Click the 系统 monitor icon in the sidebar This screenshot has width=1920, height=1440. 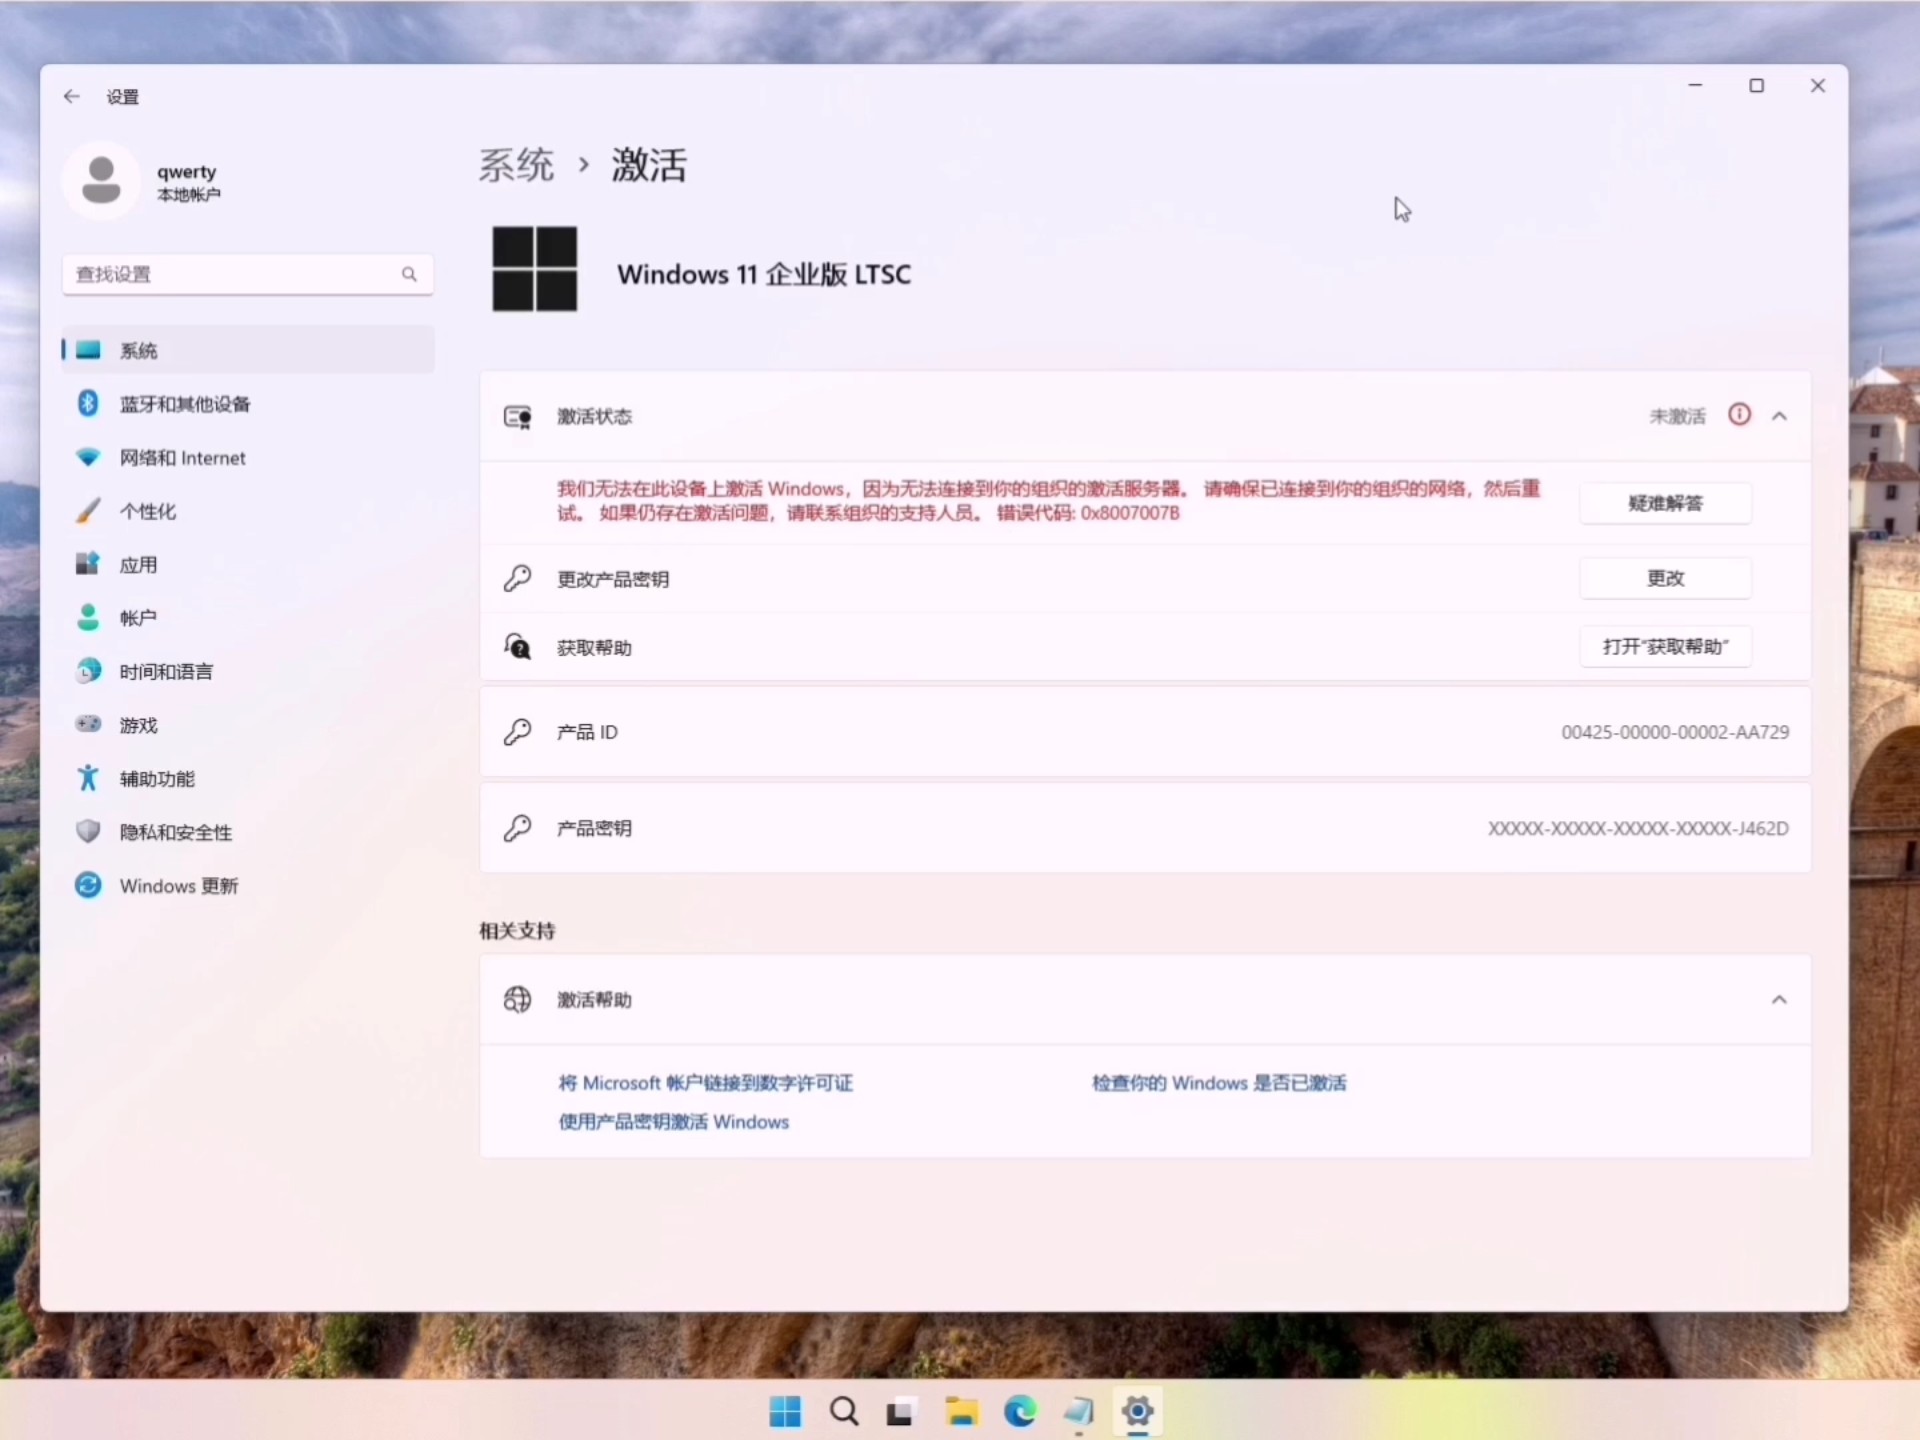pos(88,350)
